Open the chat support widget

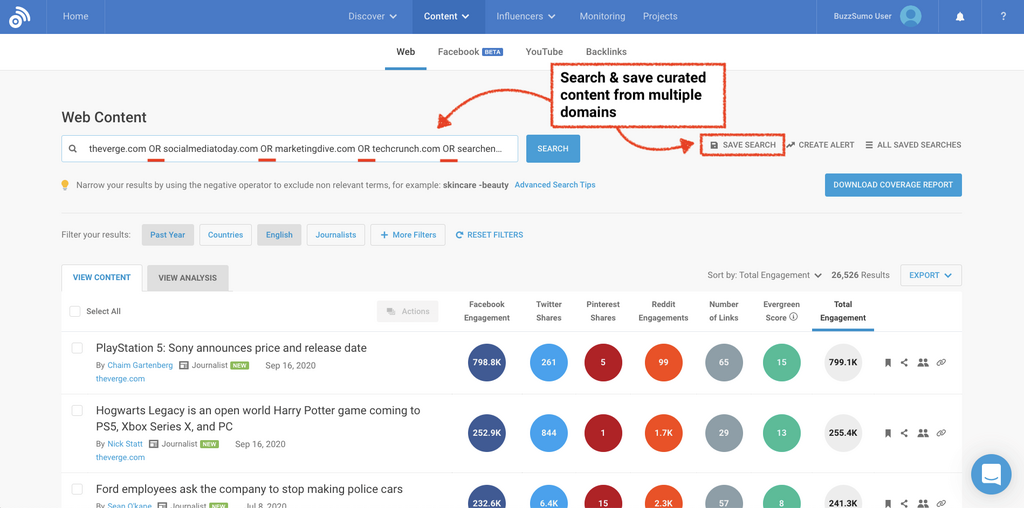991,474
